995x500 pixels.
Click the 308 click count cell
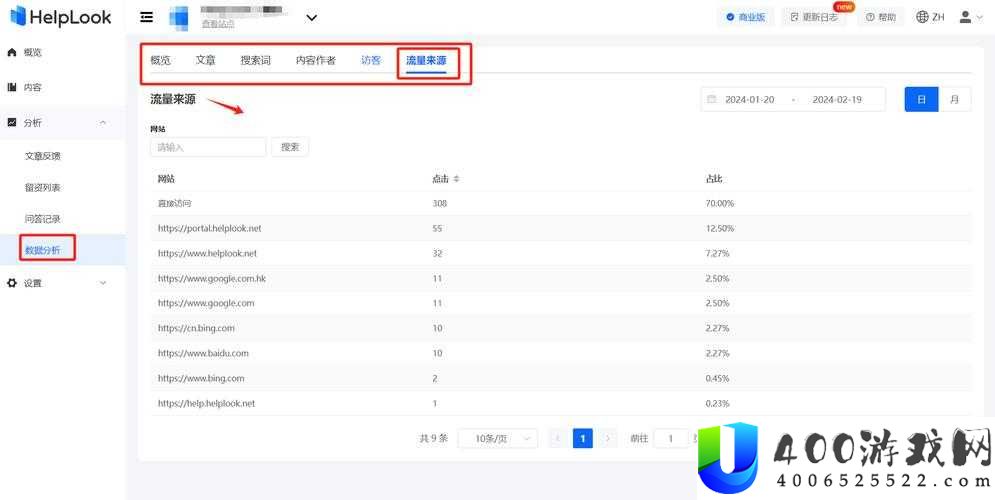[439, 204]
